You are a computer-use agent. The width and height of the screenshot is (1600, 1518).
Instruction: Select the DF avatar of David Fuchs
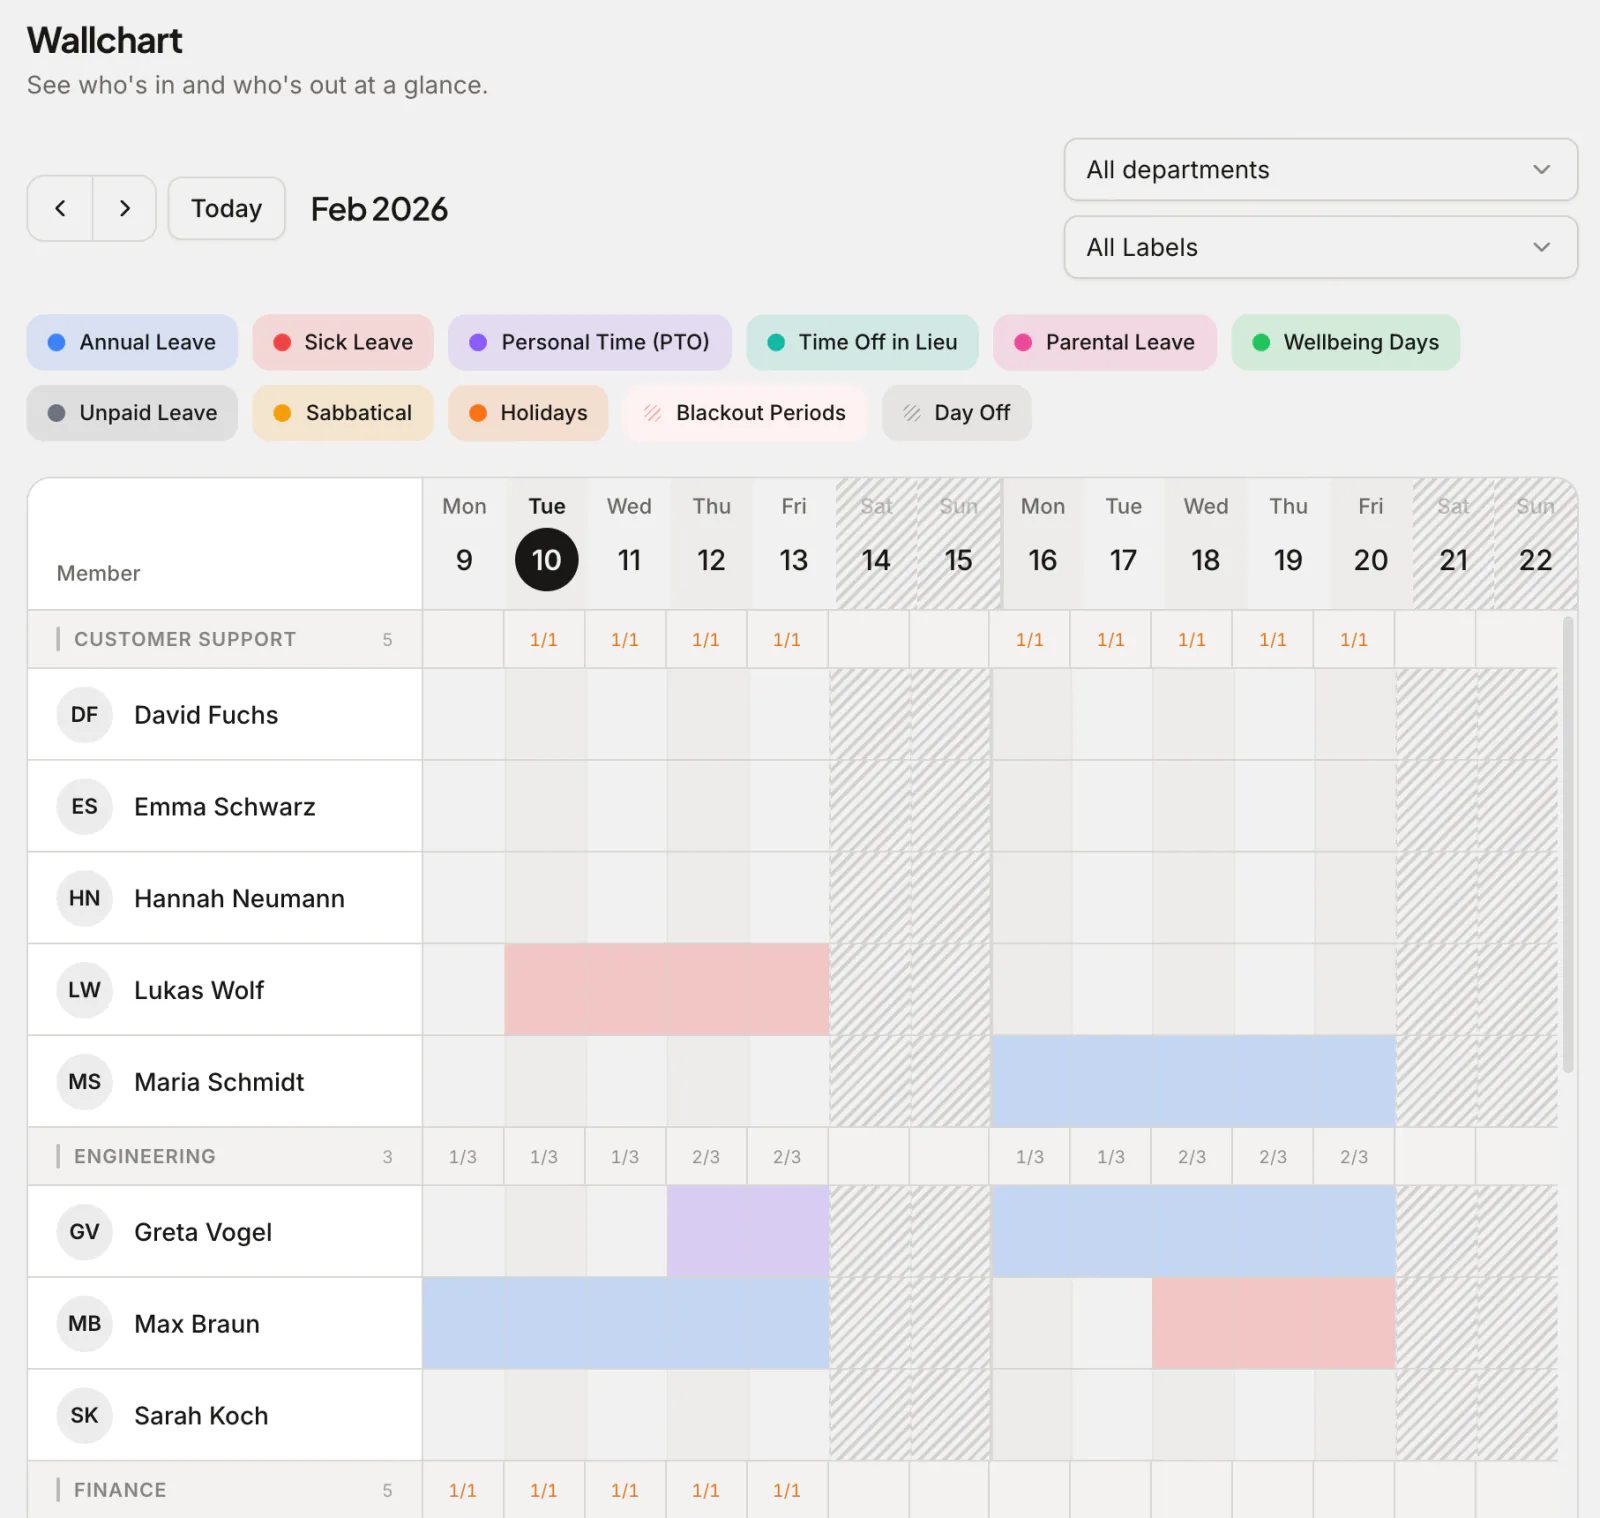pos(85,715)
